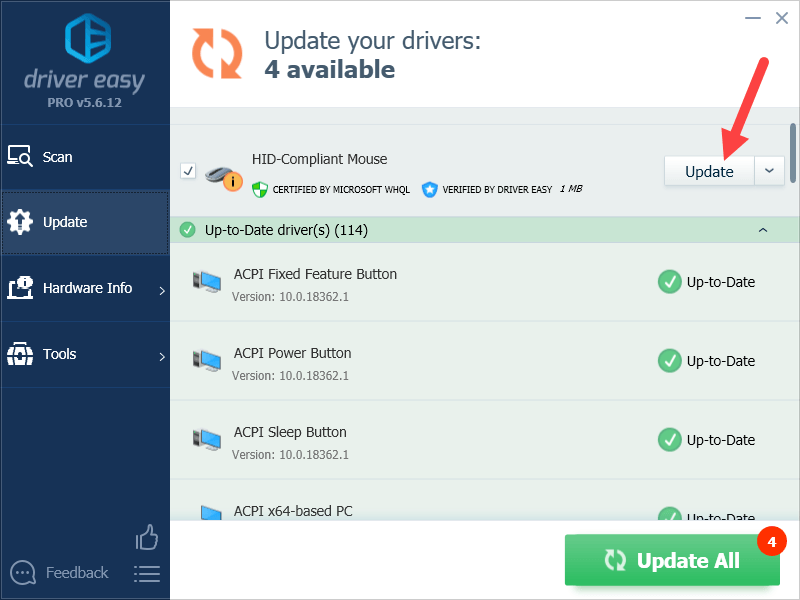This screenshot has height=600, width=800.
Task: Close the Driver Easy window
Action: [x=782, y=18]
